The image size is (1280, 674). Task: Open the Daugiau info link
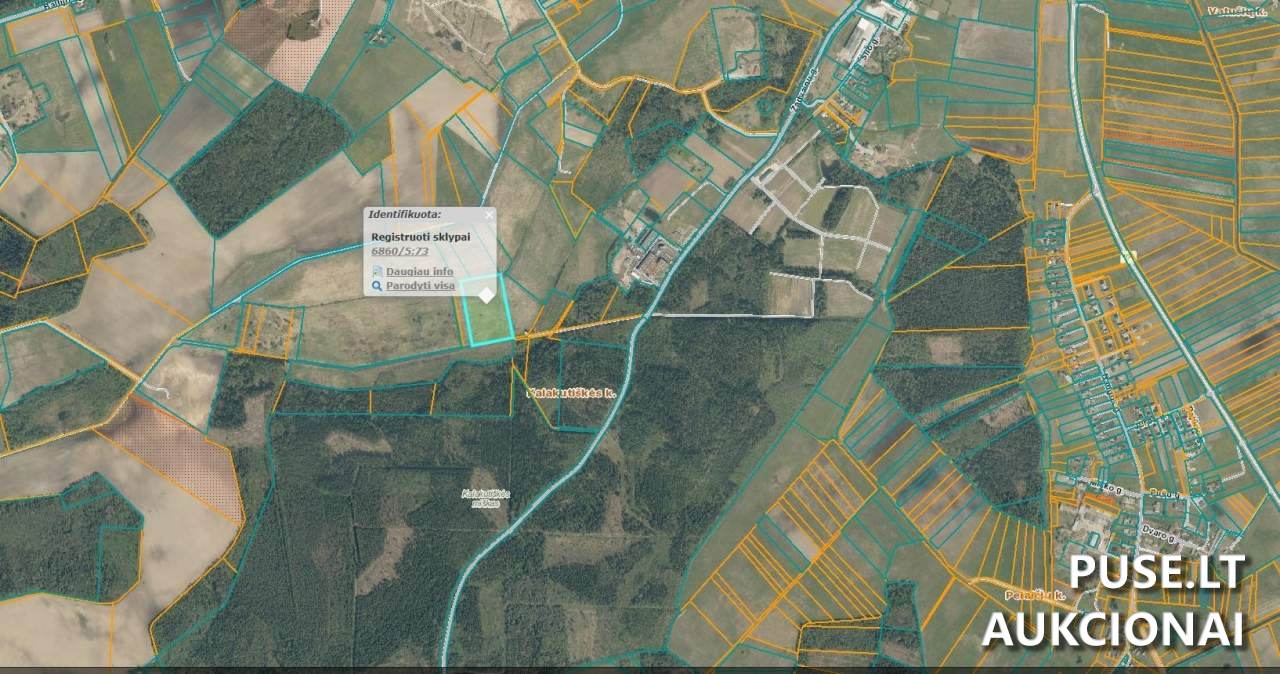pyautogui.click(x=419, y=271)
